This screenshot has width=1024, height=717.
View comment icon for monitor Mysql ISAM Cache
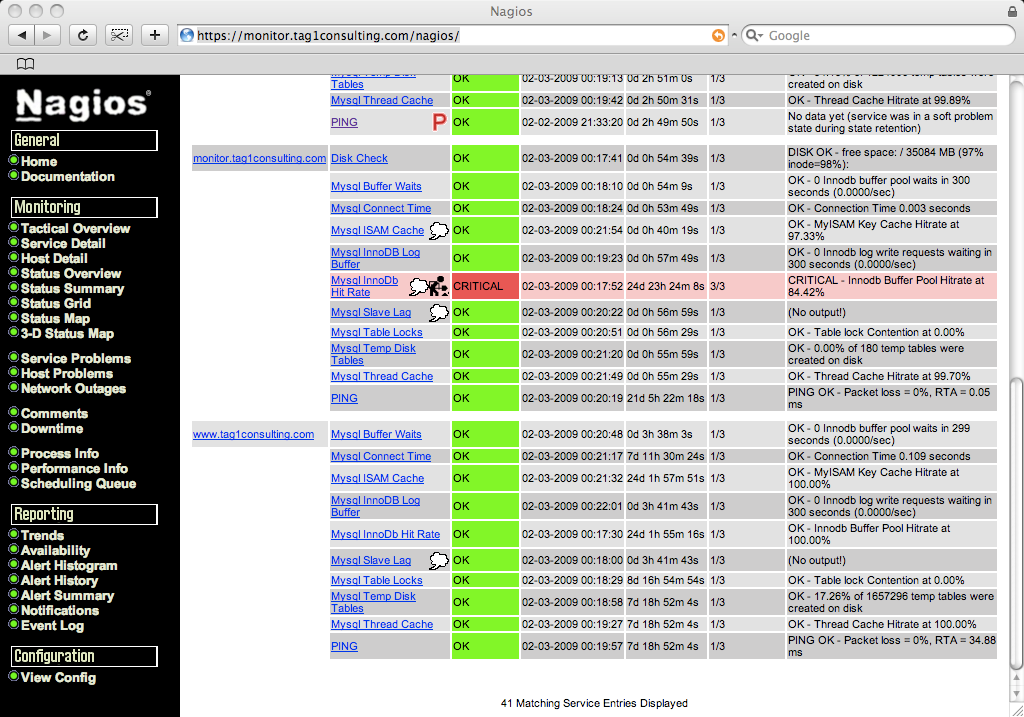click(x=439, y=231)
